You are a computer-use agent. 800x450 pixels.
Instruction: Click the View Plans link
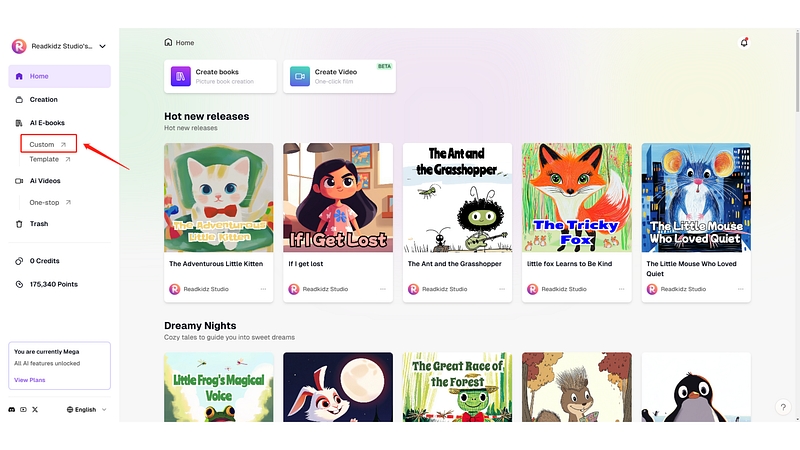30,380
